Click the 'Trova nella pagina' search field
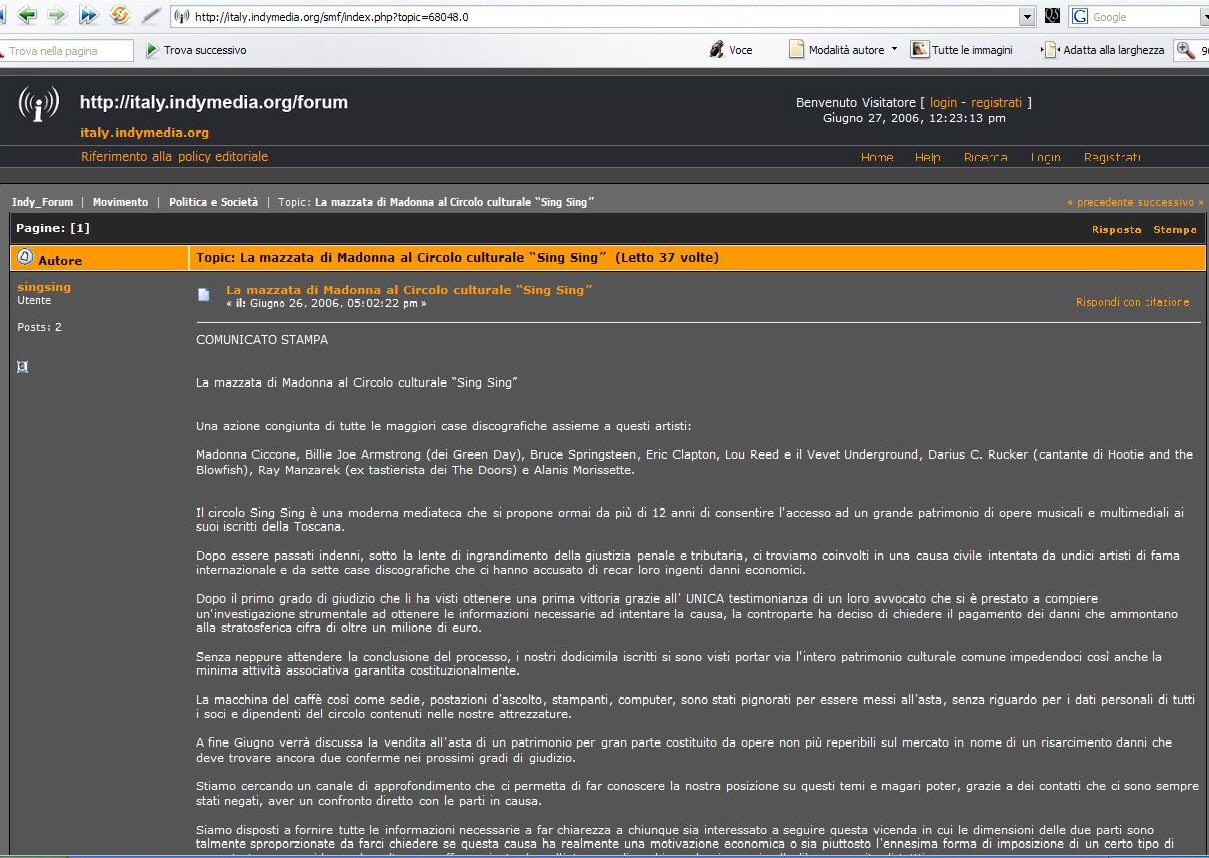This screenshot has height=858, width=1209. coord(67,51)
